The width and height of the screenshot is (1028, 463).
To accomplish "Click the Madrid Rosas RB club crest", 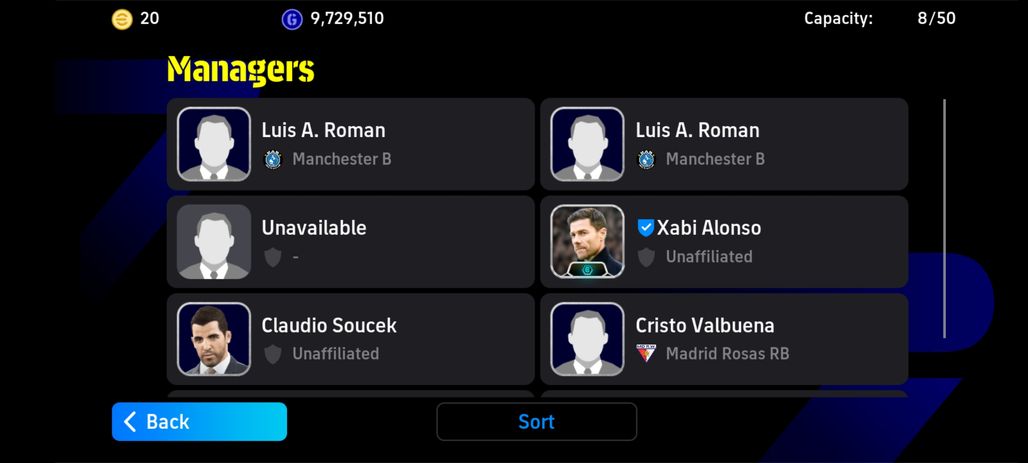I will pyautogui.click(x=646, y=353).
